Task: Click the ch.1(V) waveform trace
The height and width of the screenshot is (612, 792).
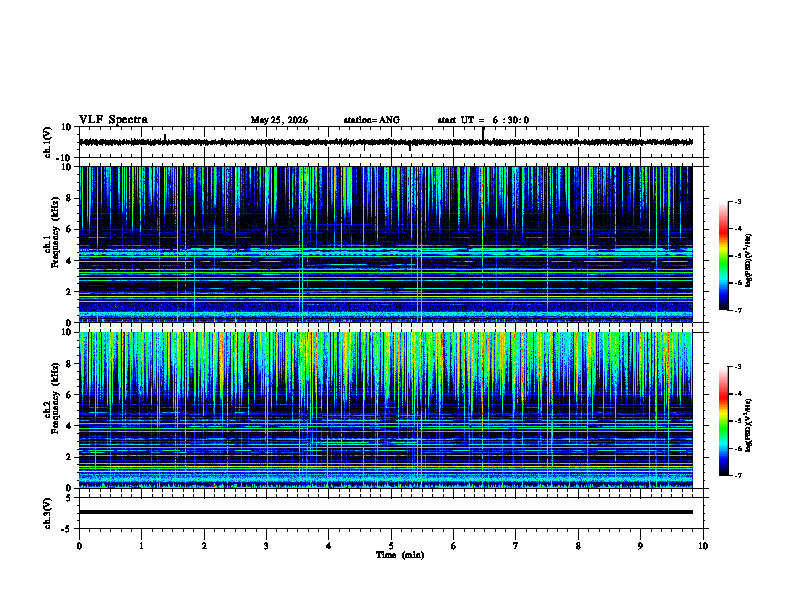Action: click(386, 142)
